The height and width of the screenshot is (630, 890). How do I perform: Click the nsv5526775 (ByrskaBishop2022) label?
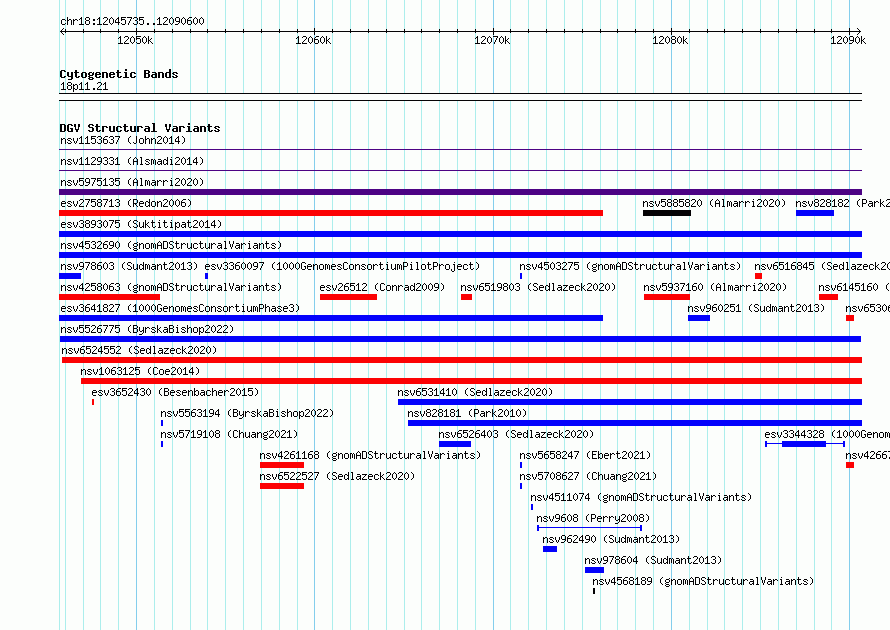coord(147,329)
